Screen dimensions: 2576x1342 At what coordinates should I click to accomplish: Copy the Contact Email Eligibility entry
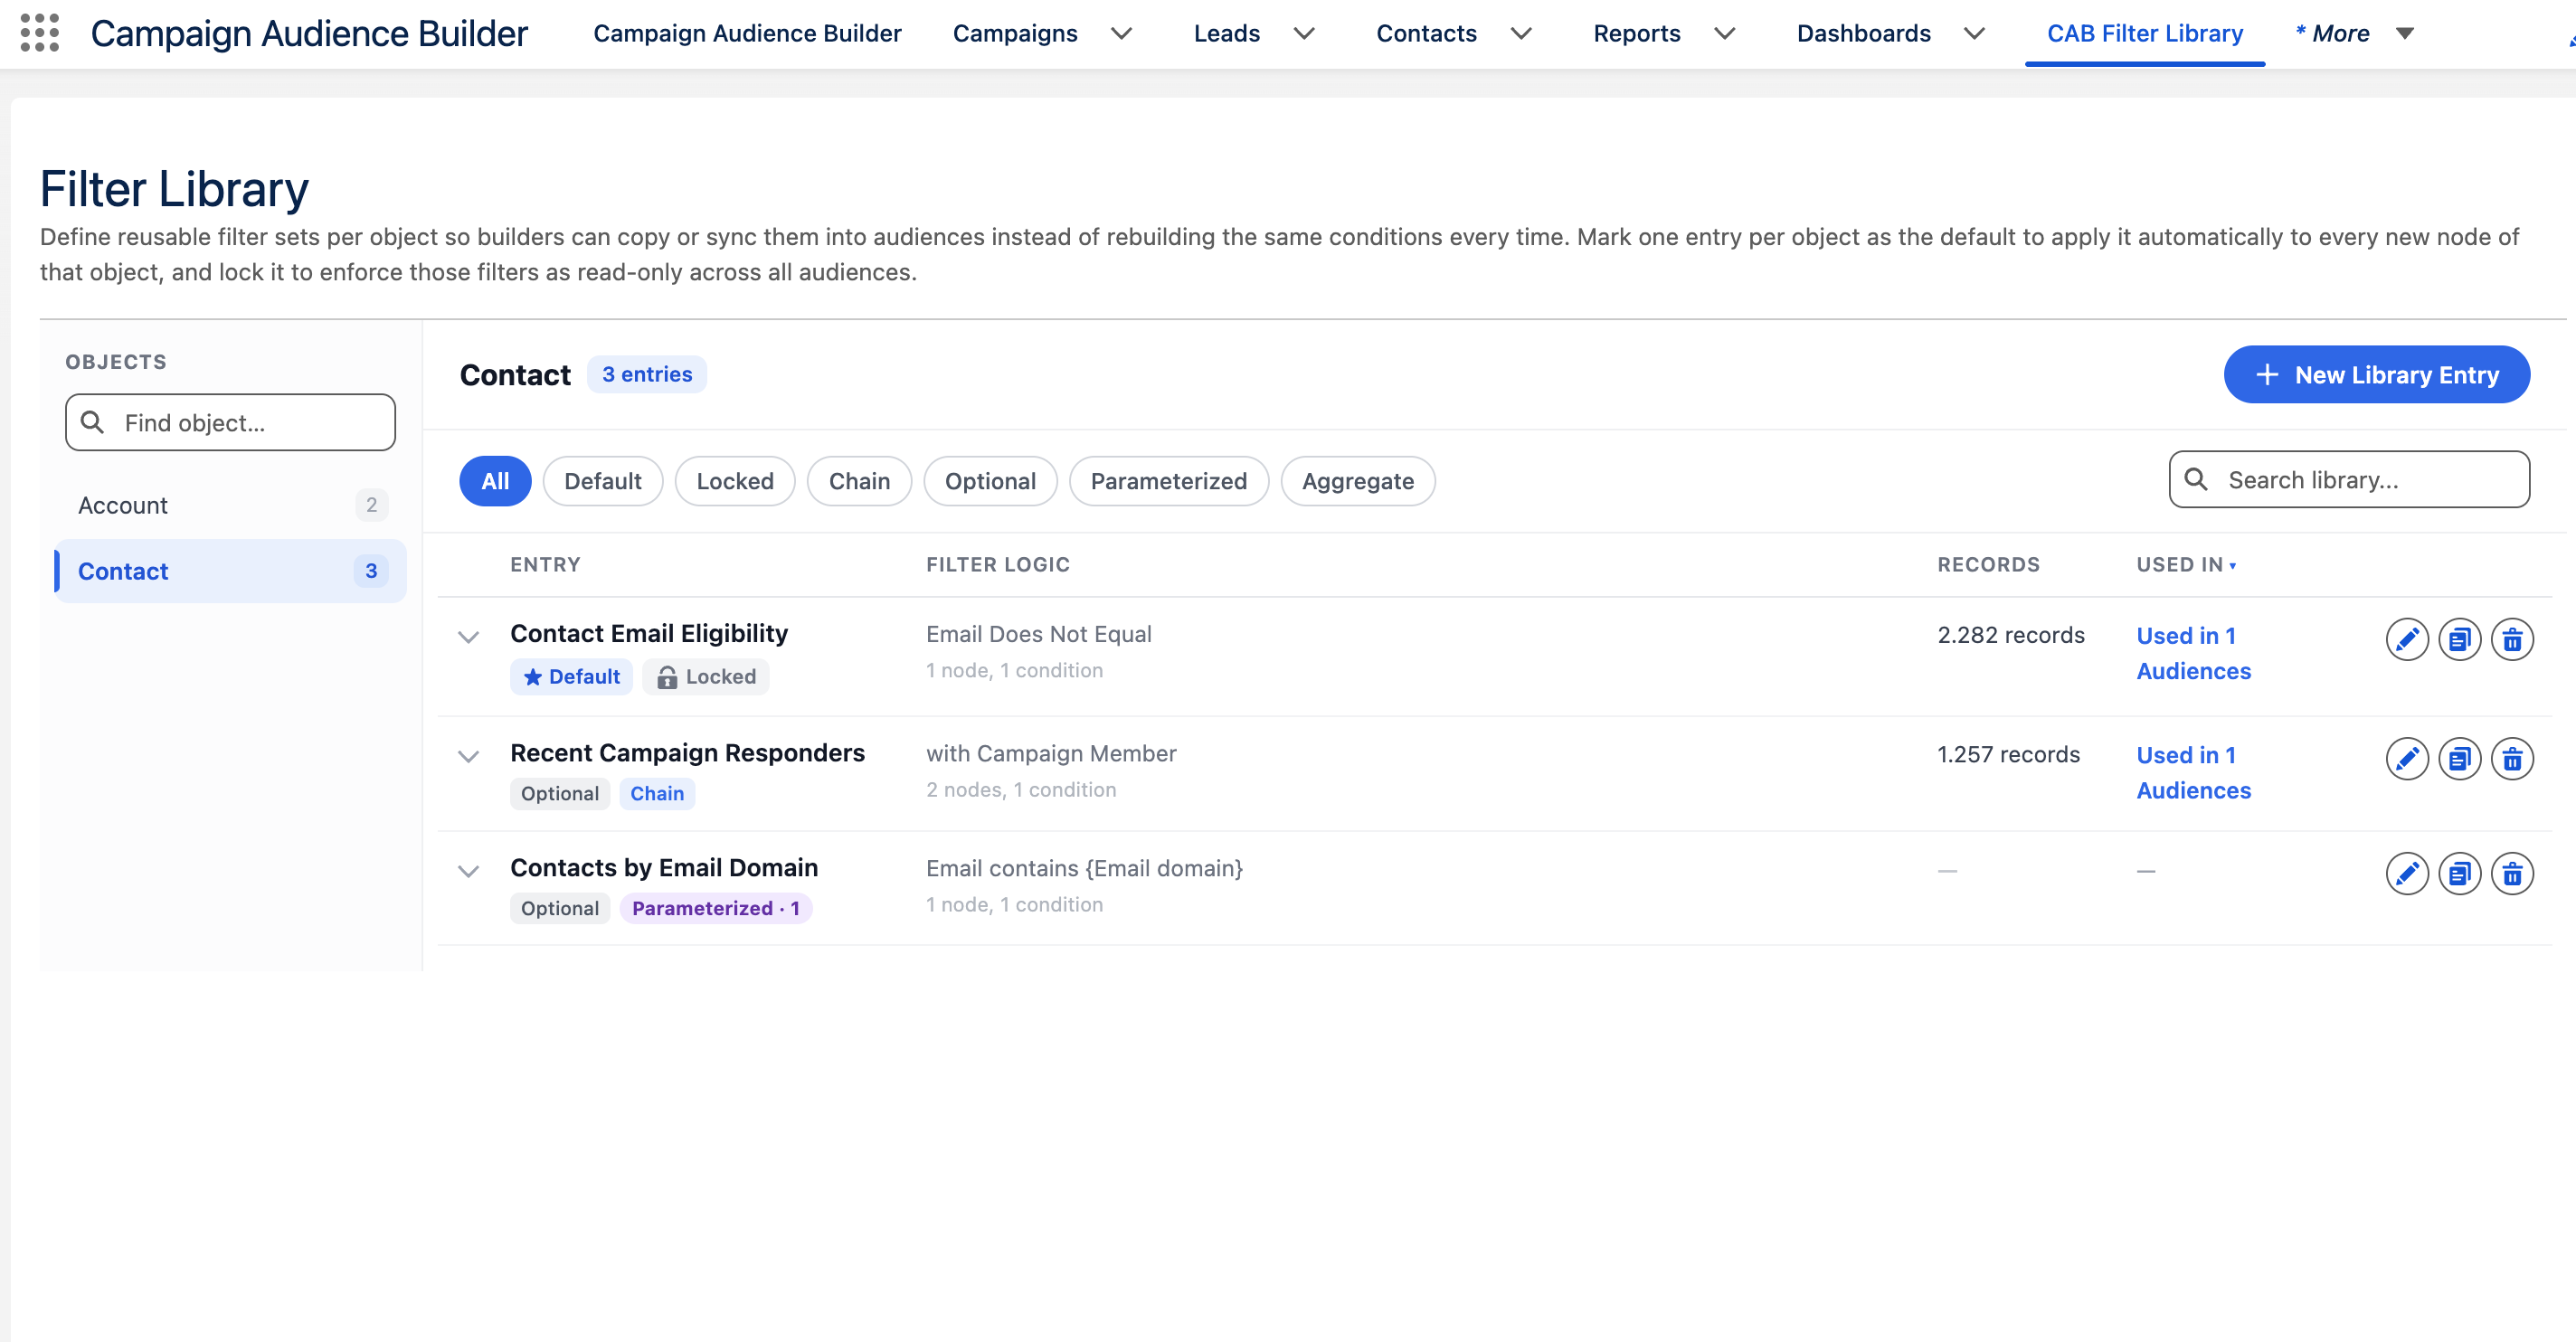pos(2459,639)
